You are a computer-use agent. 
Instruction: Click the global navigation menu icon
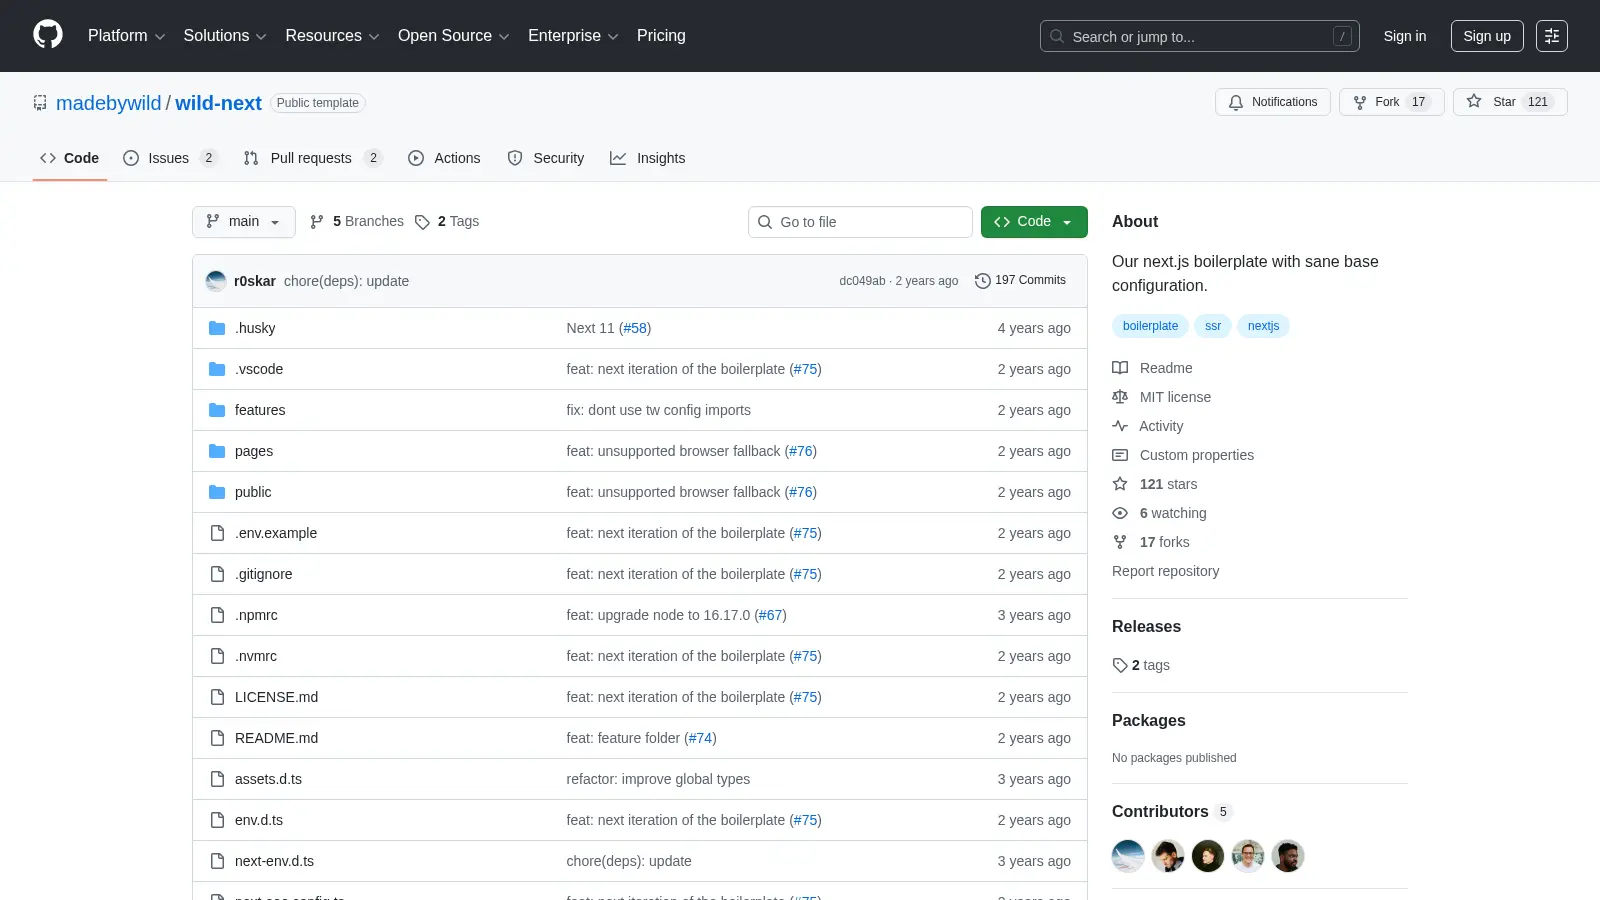(1552, 36)
